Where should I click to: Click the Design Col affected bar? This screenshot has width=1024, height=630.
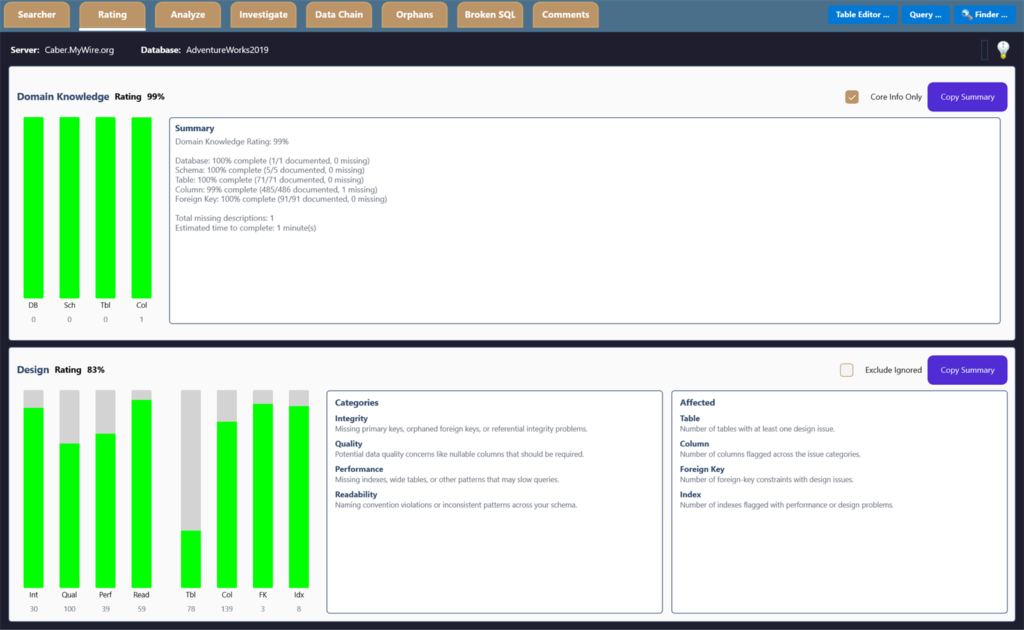coord(227,489)
